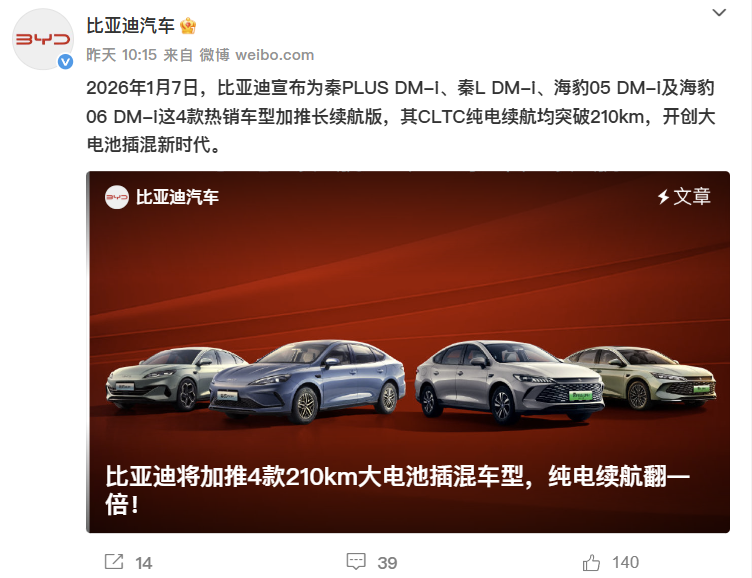Click the post body text
752x578 pixels.
pos(401,116)
